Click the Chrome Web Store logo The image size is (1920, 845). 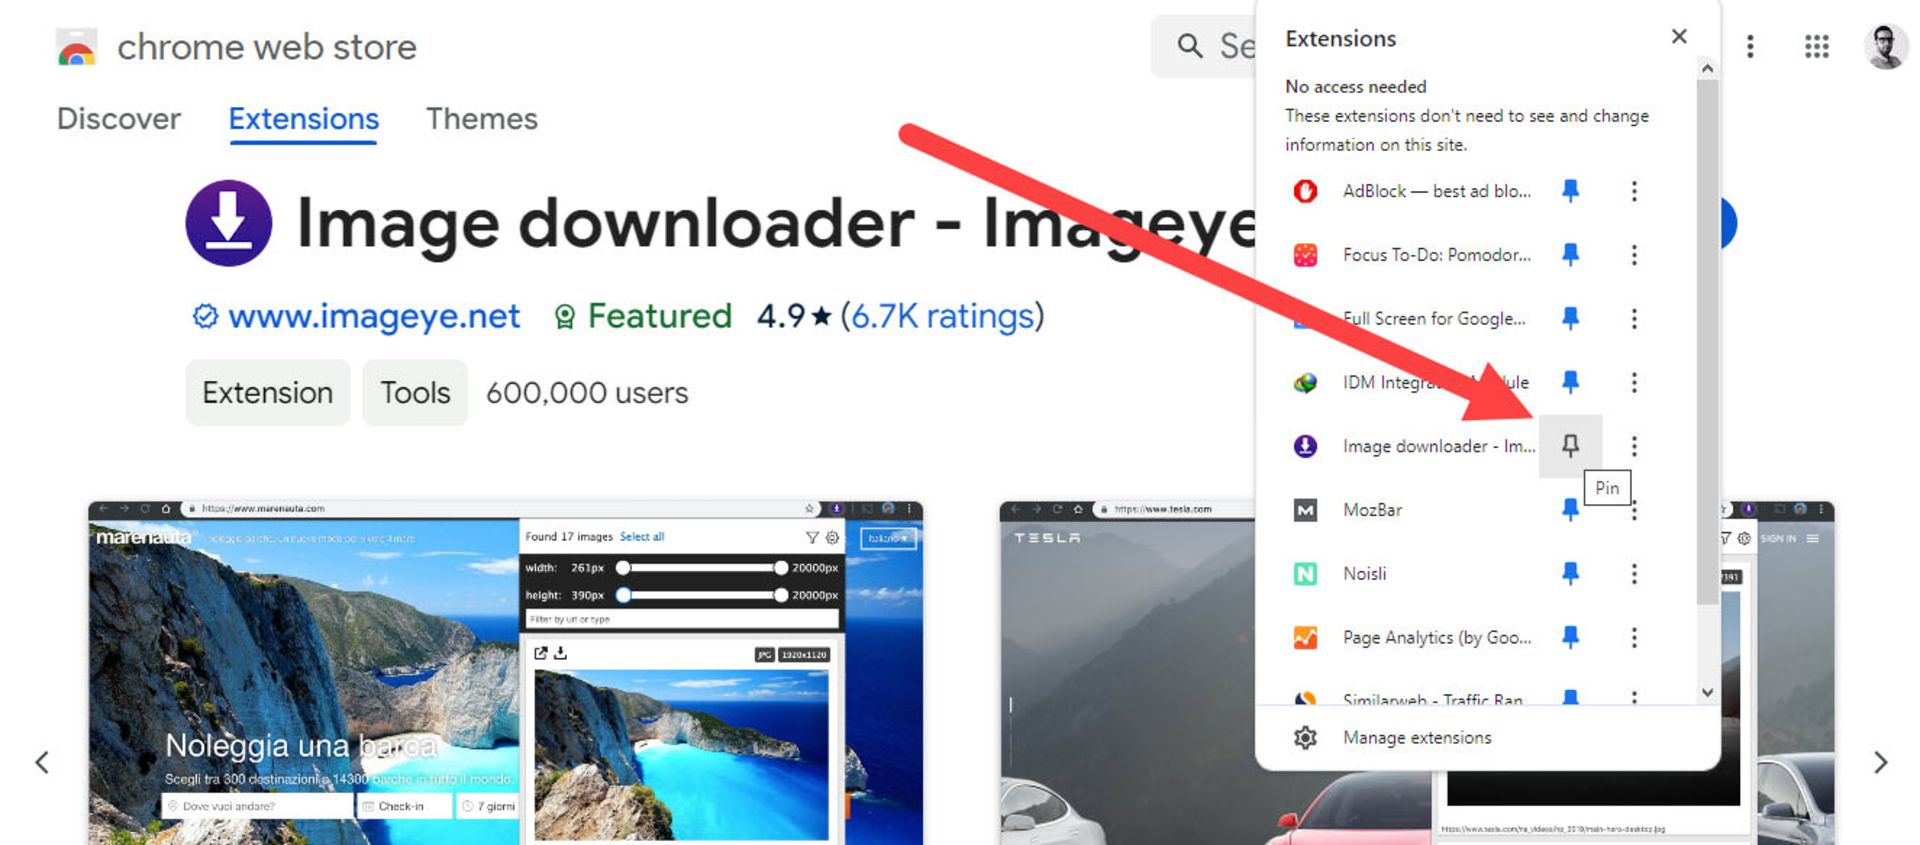coord(77,47)
